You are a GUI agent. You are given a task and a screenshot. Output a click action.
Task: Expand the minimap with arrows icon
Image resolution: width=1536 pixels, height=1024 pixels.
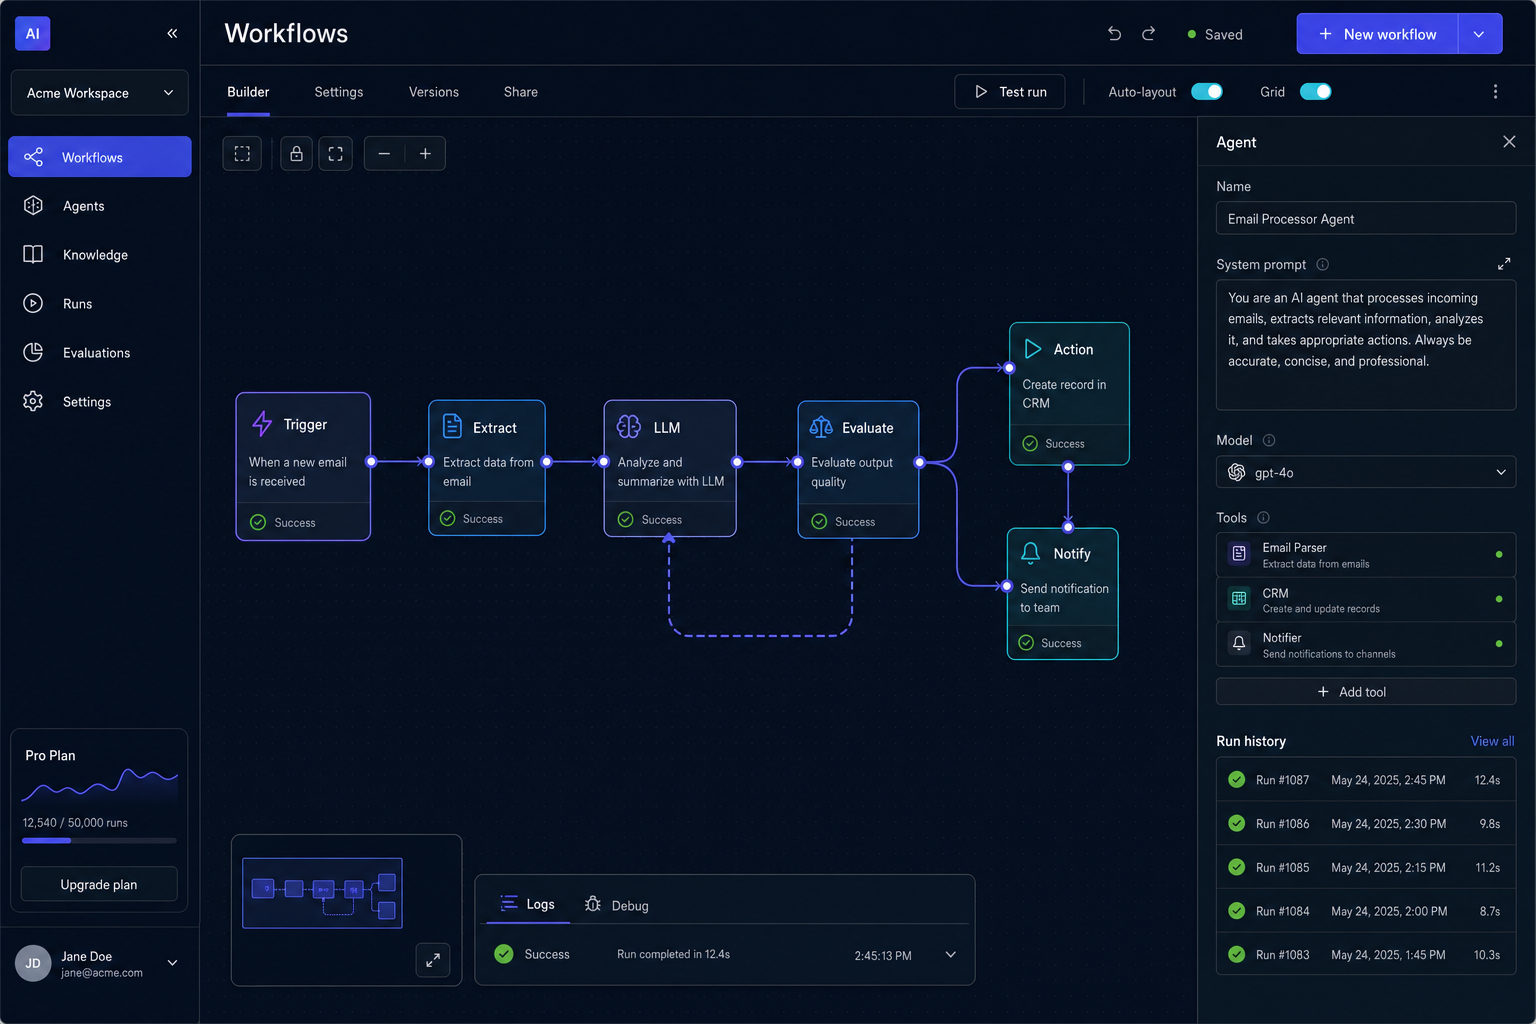(433, 960)
